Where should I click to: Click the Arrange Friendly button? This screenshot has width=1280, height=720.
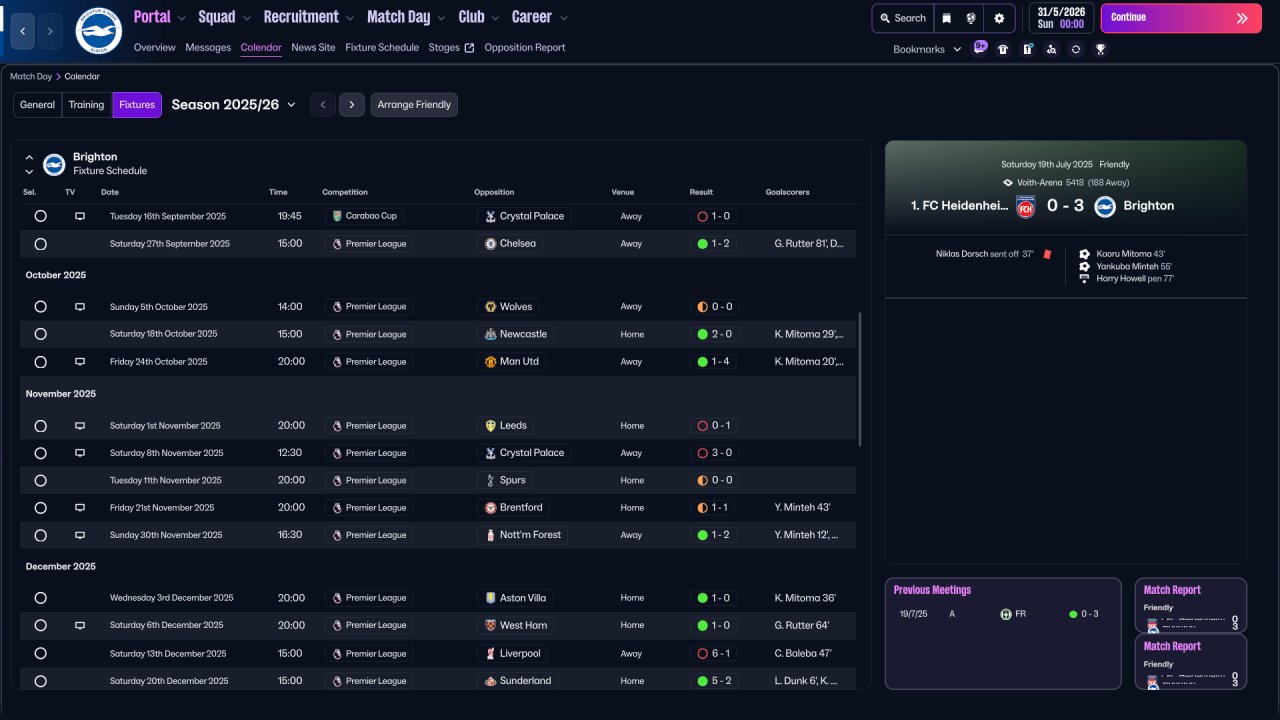click(414, 105)
